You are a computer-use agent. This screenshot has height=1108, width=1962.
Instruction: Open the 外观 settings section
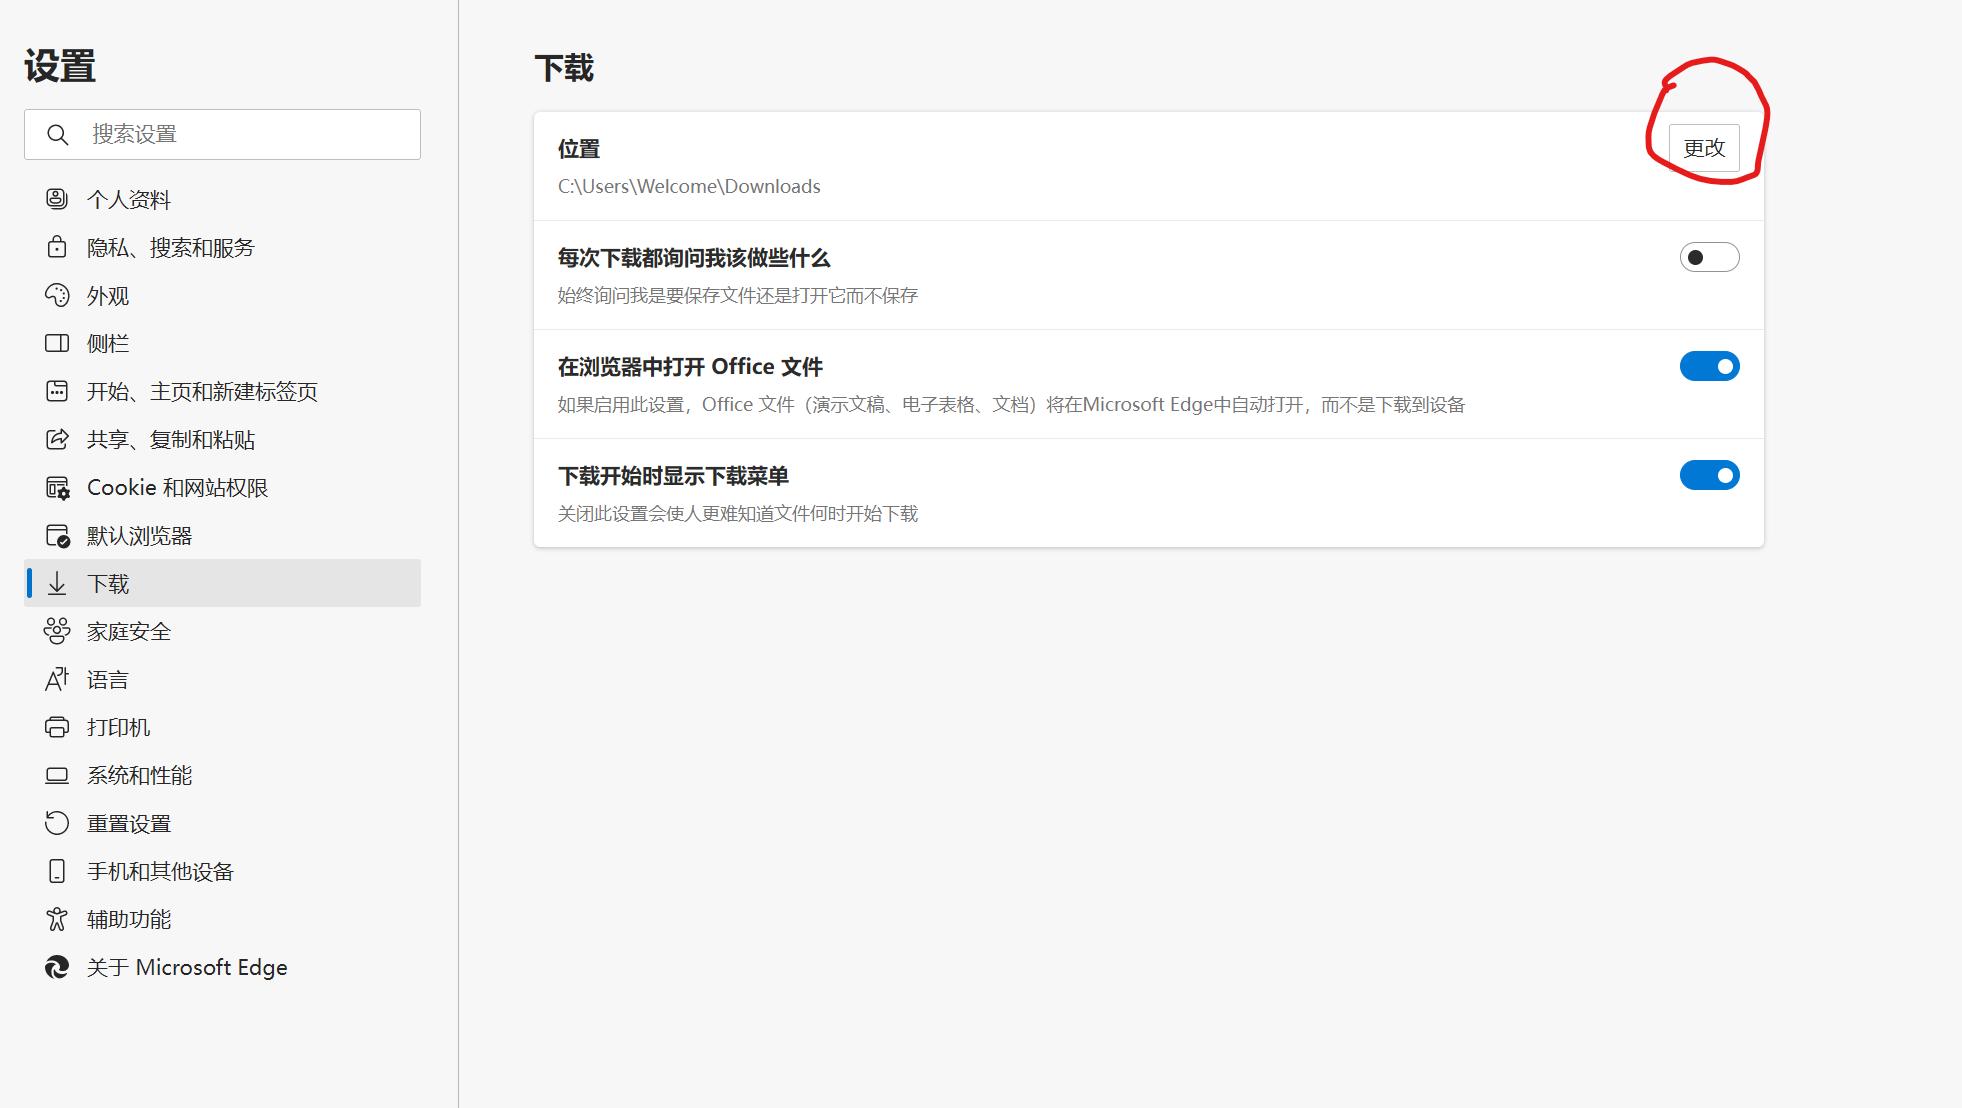pyautogui.click(x=222, y=295)
